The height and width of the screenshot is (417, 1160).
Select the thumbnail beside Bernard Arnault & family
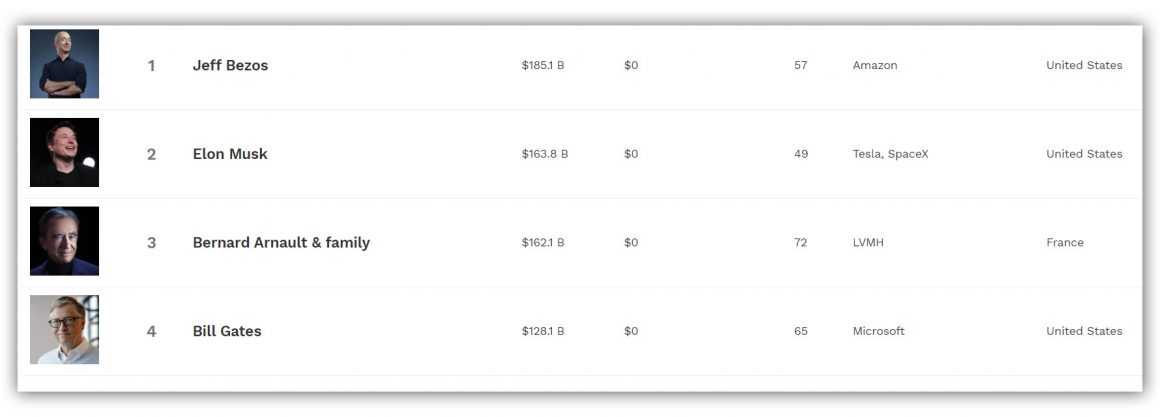pos(64,241)
